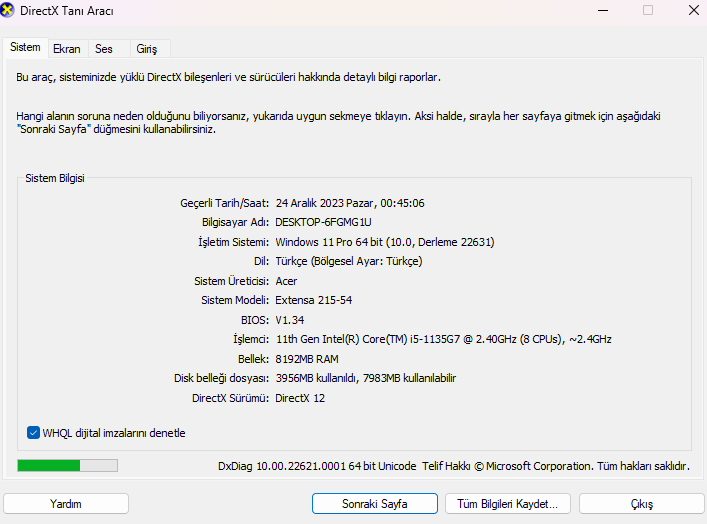707x524 pixels.
Task: Click the i5-1135G7 processor value
Action: (x=443, y=339)
